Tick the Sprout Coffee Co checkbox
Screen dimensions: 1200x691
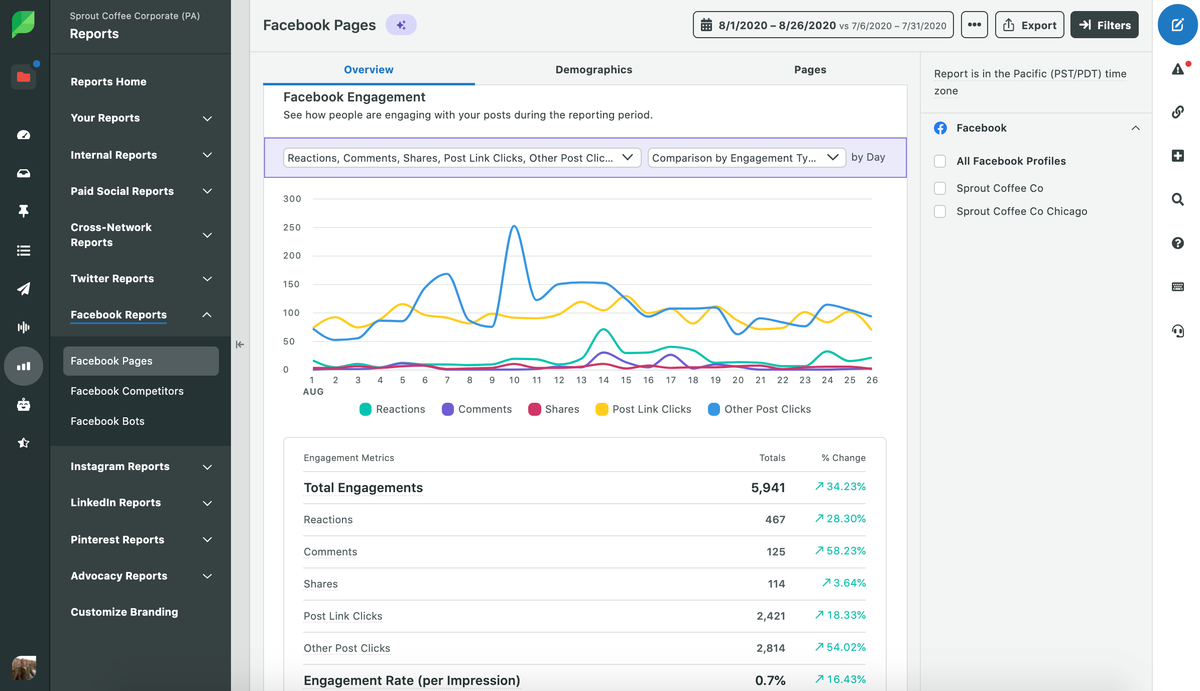(x=940, y=188)
